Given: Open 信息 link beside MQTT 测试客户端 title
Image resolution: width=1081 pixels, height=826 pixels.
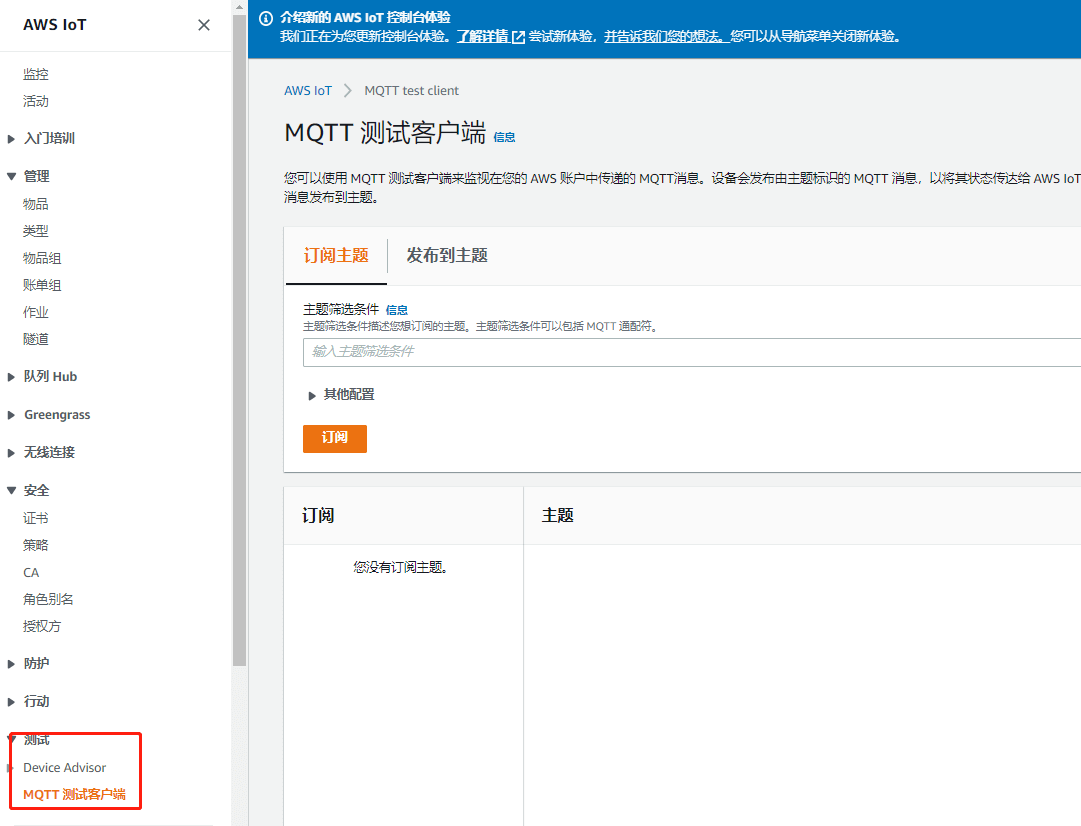Looking at the screenshot, I should click(x=504, y=137).
